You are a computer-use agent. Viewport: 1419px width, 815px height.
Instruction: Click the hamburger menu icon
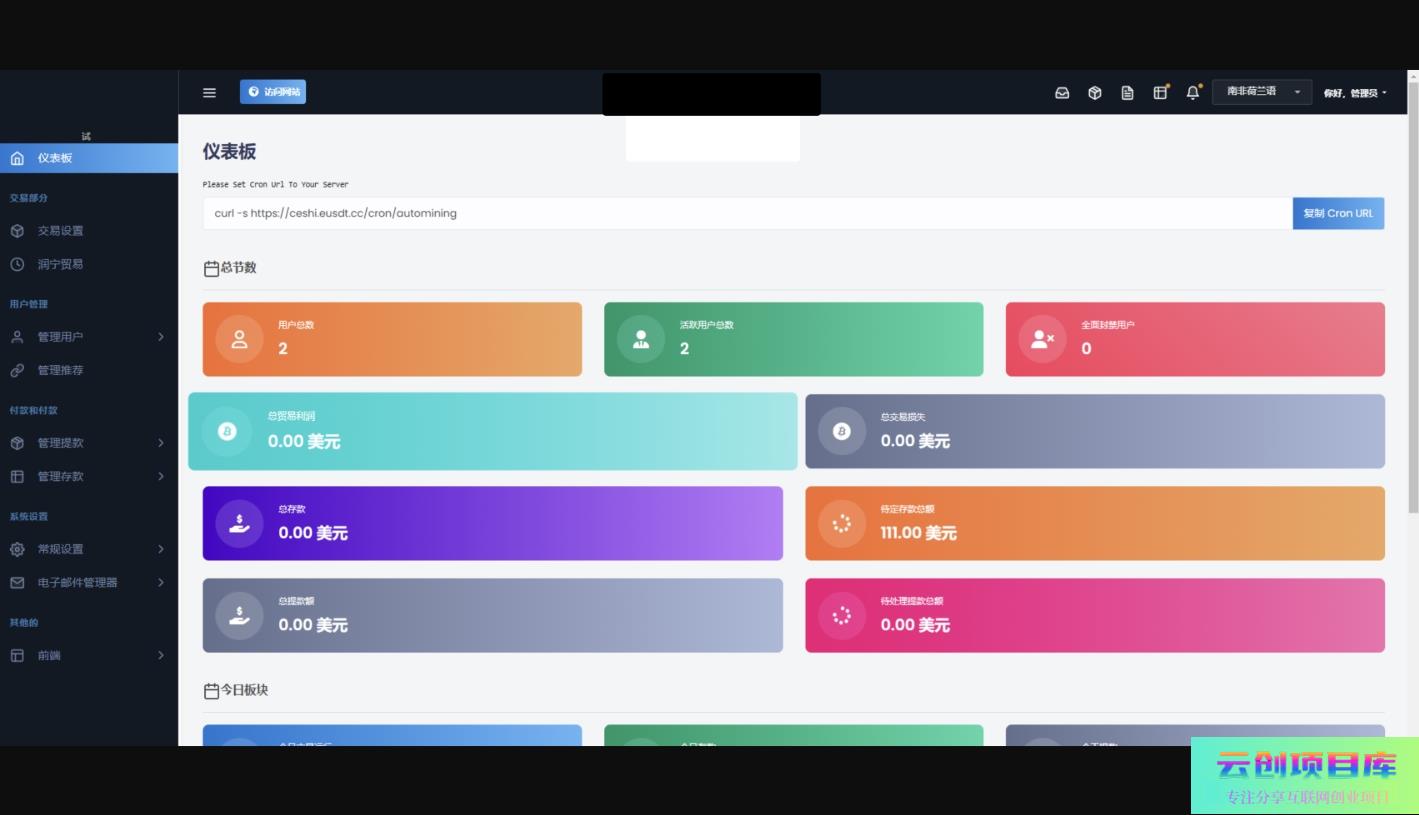(209, 93)
